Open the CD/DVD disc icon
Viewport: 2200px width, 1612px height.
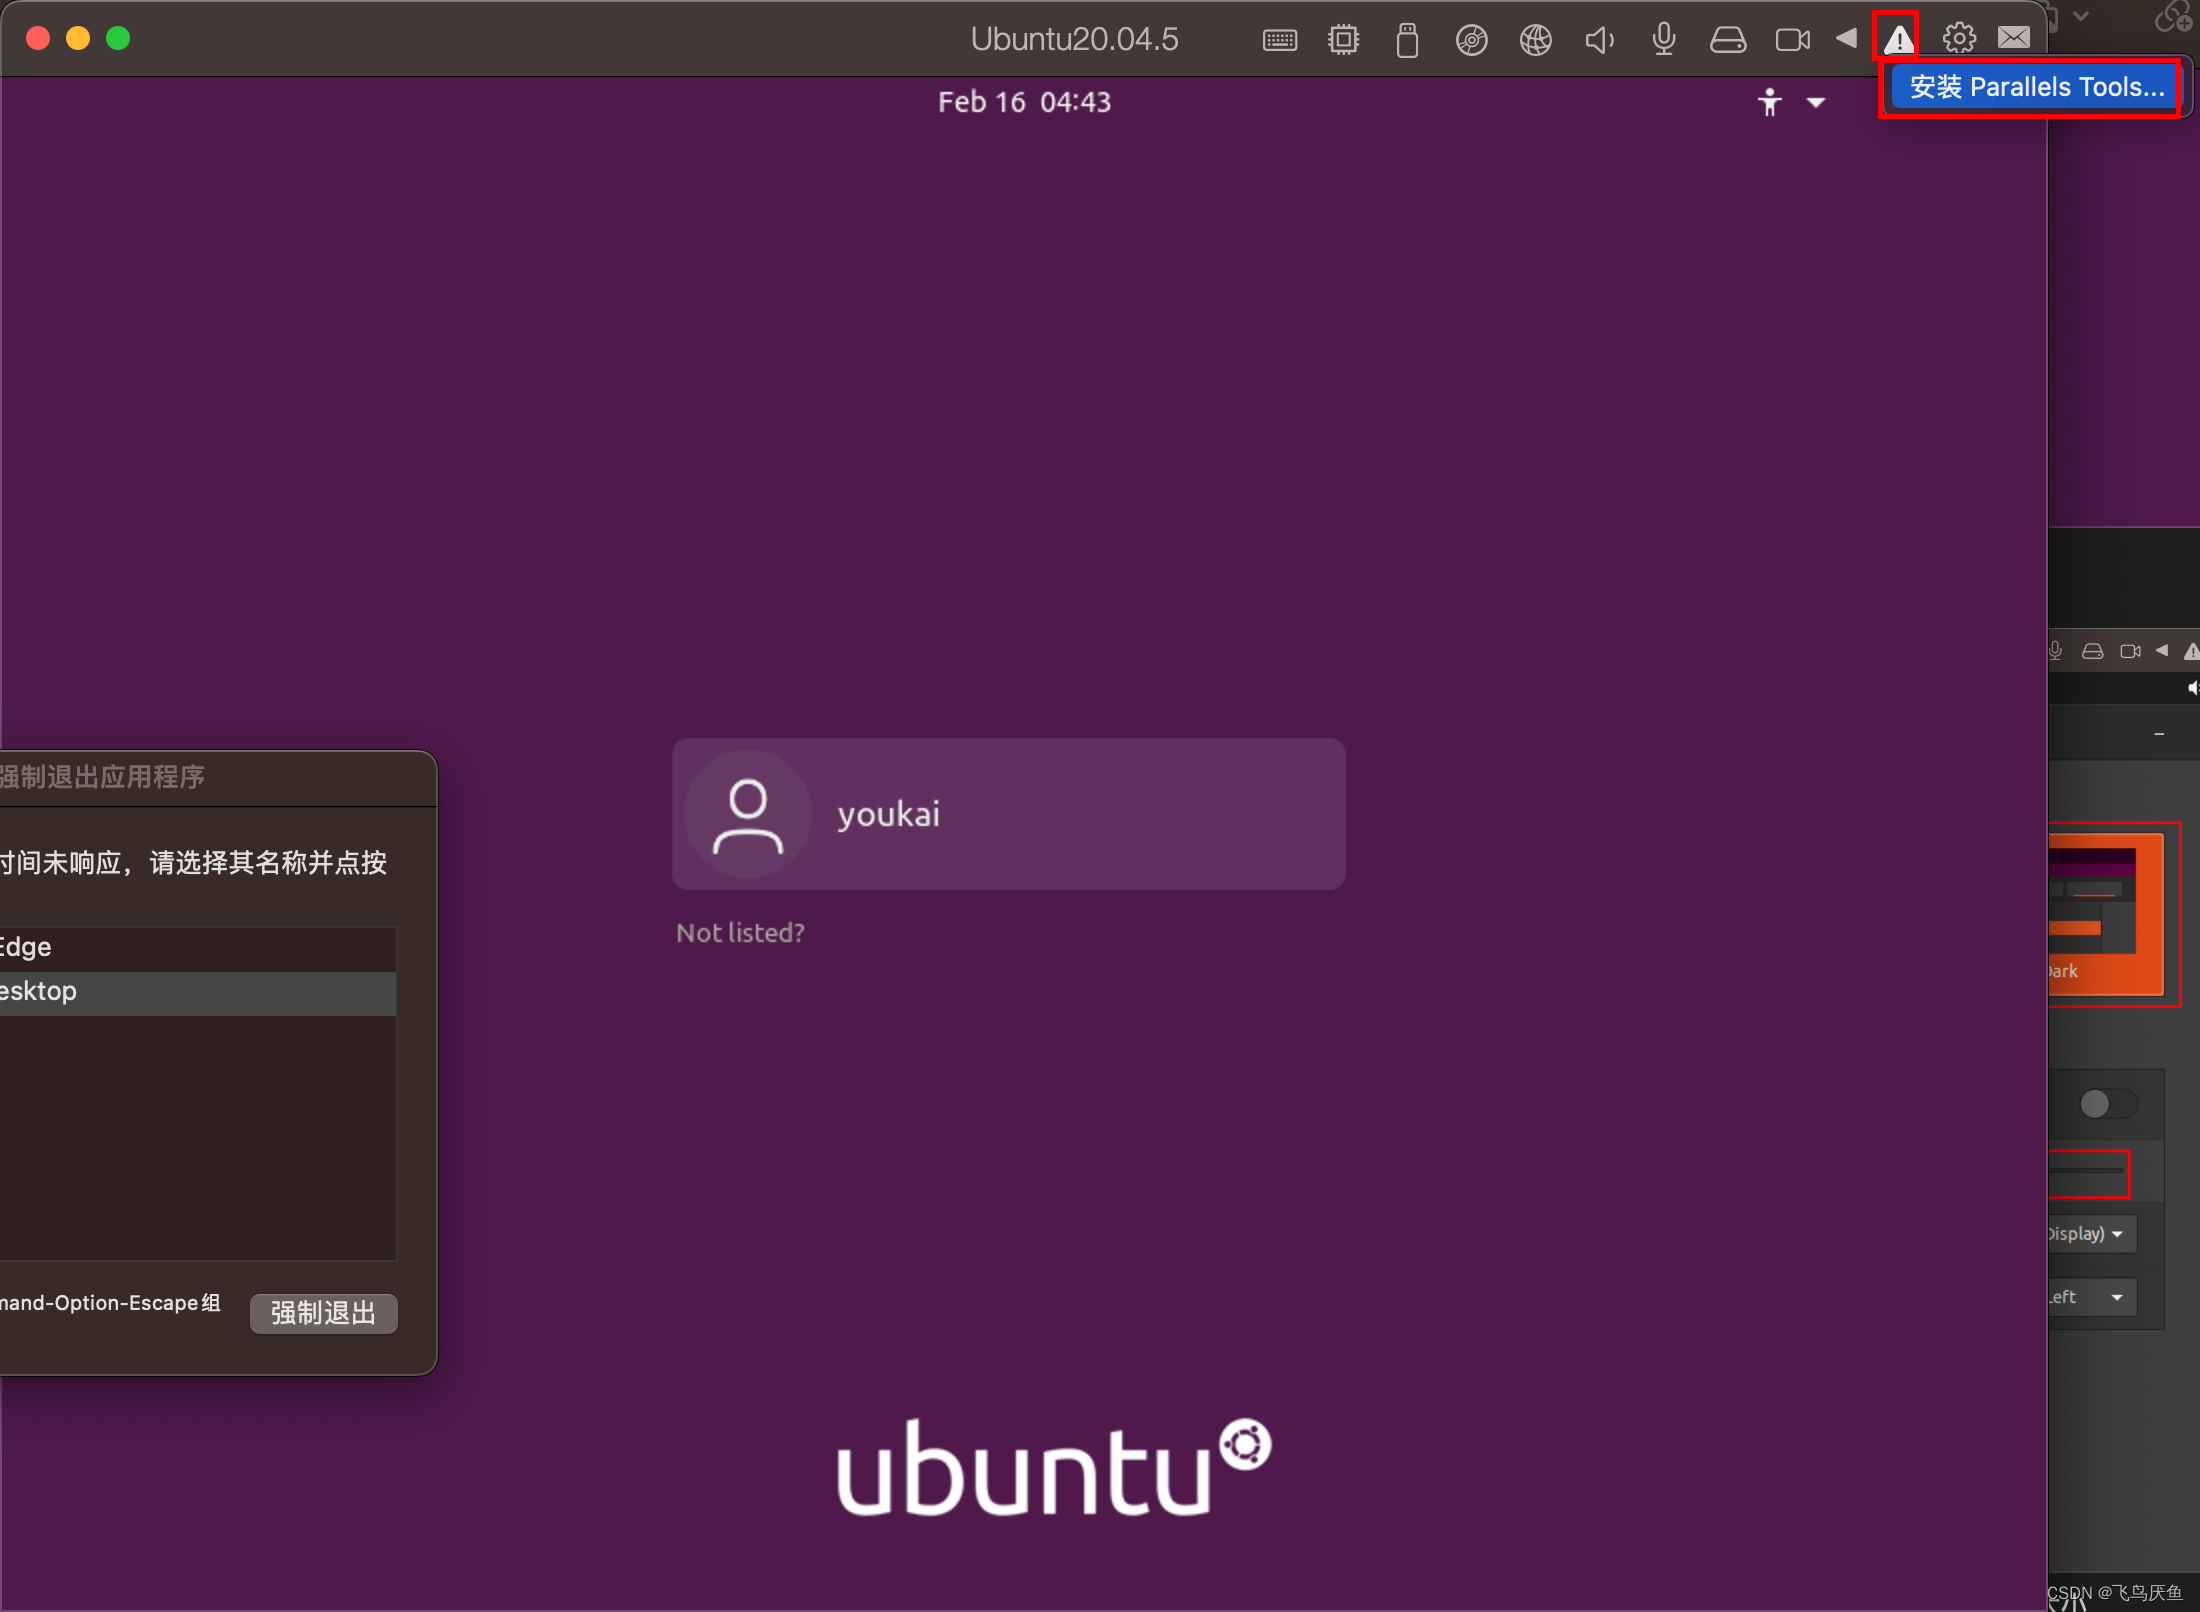pos(1471,40)
